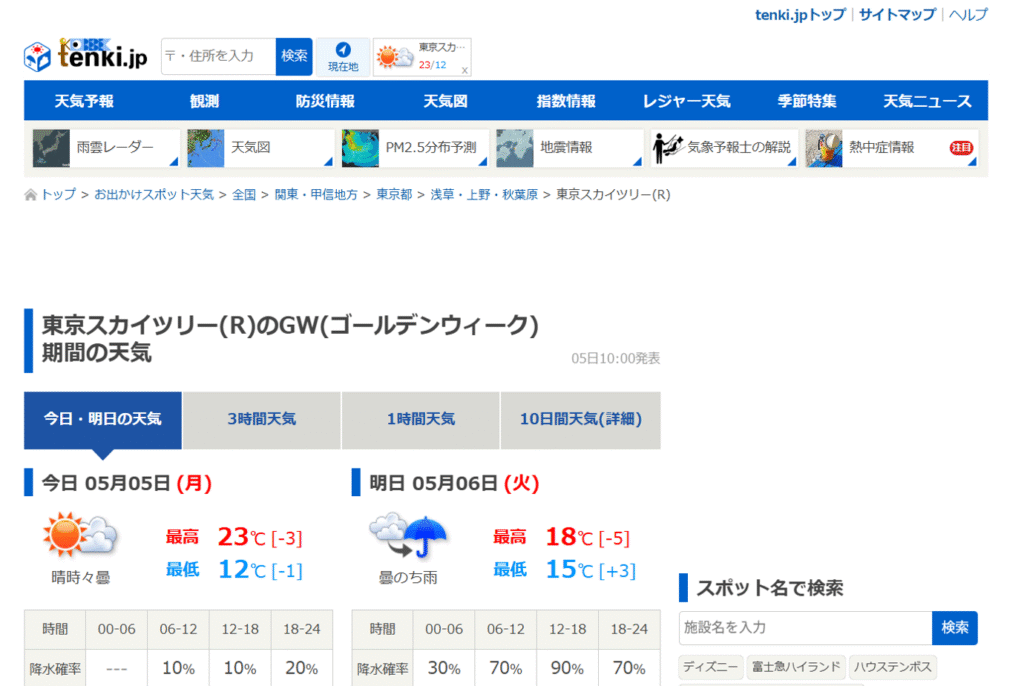
Task: Switch to the 3時間天気 tab
Action: point(262,420)
